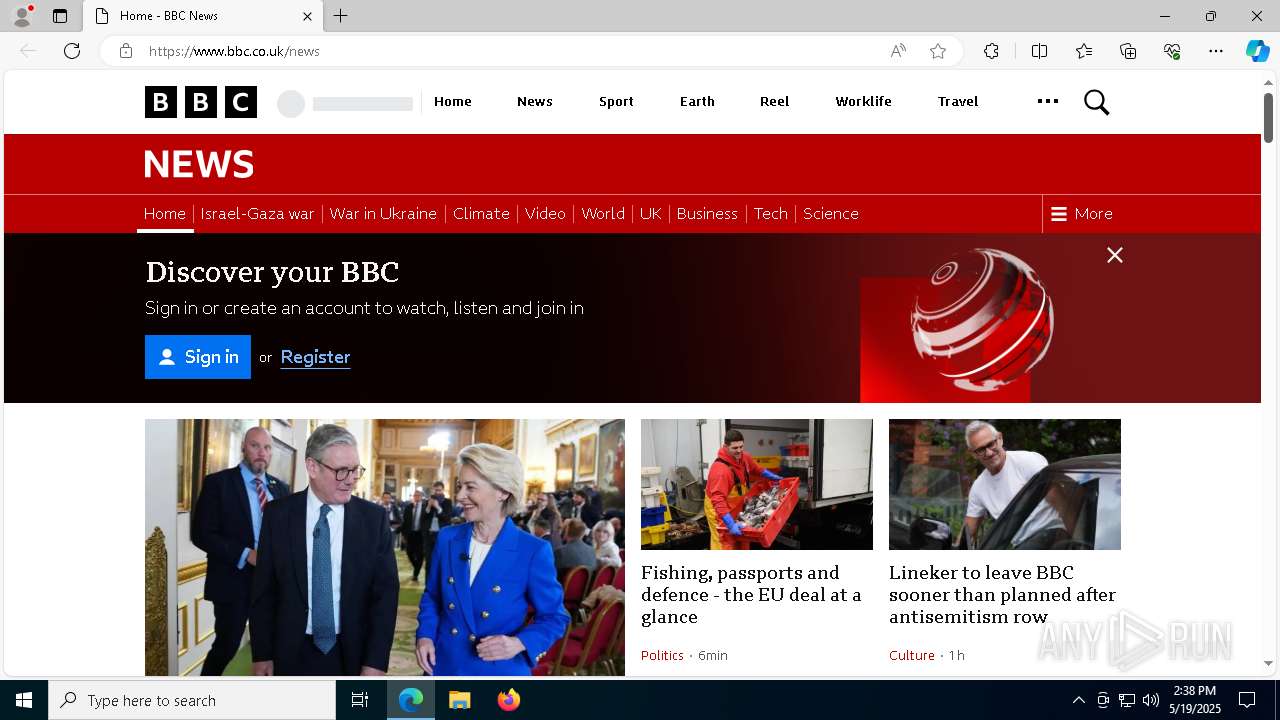Open War in Ukraine news section
Viewport: 1280px width, 720px height.
pos(383,214)
